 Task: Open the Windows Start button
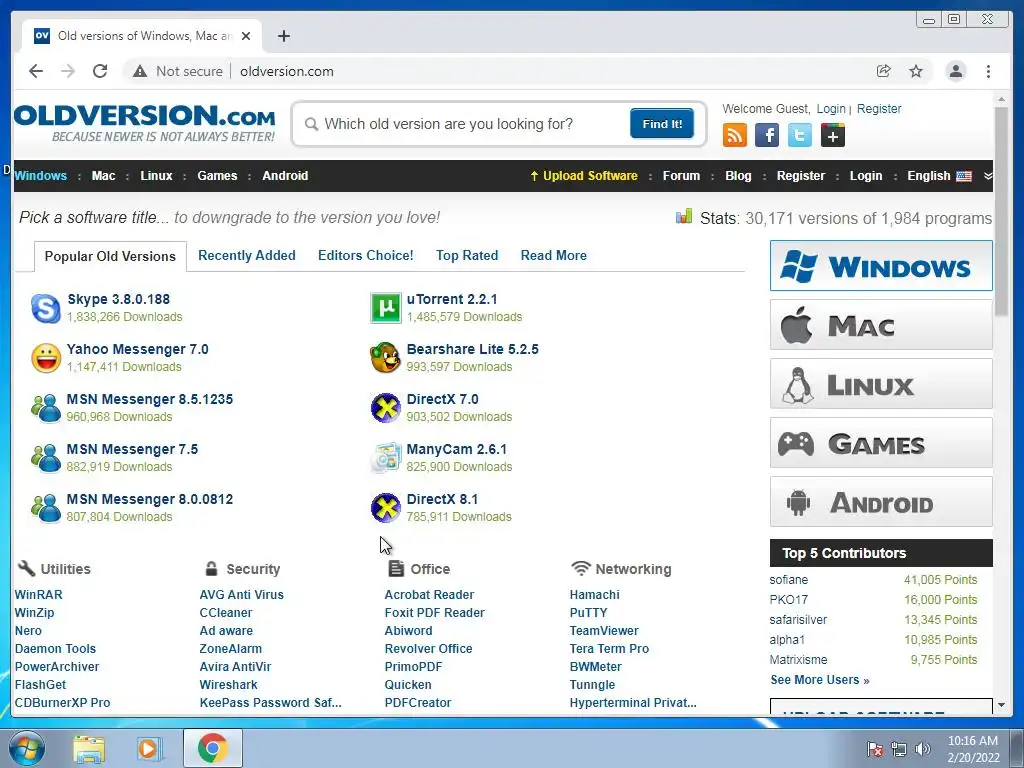[26, 748]
